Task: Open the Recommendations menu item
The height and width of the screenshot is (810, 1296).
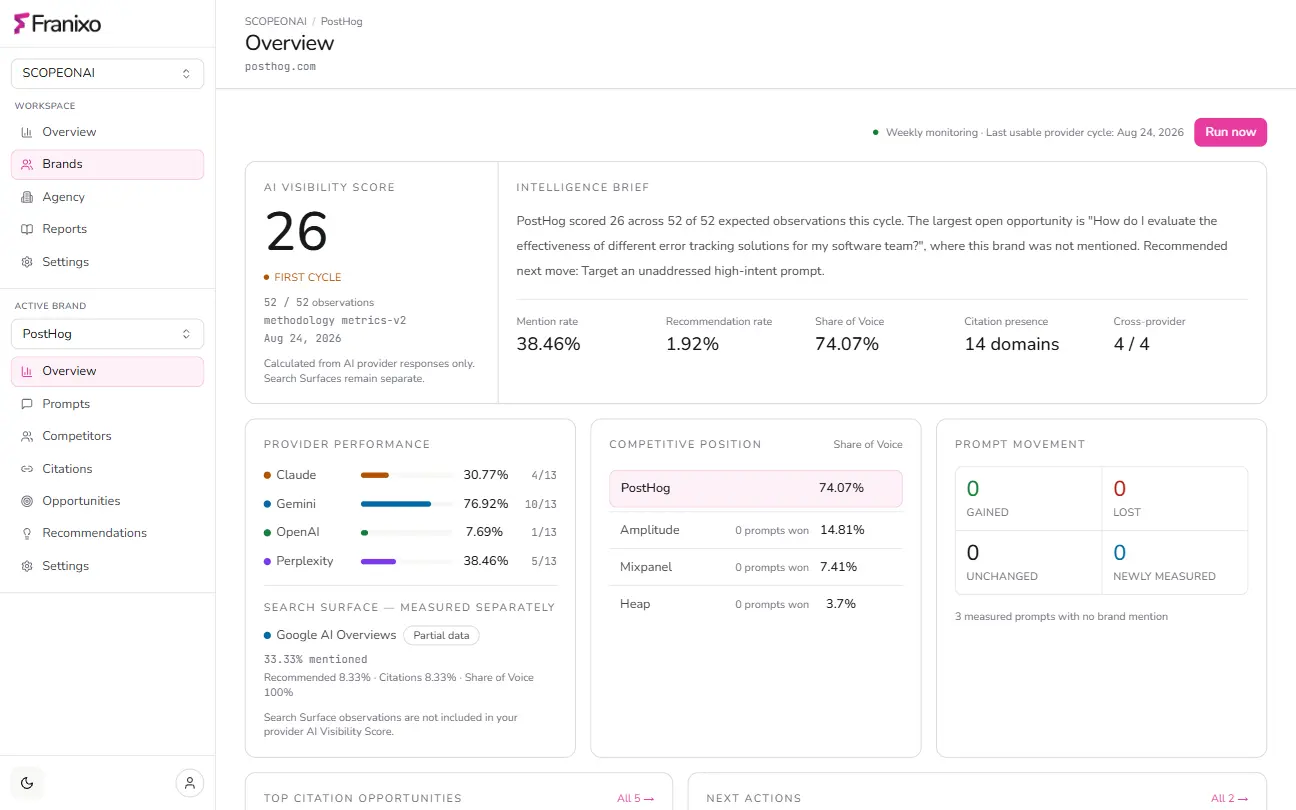Action: (x=107, y=533)
